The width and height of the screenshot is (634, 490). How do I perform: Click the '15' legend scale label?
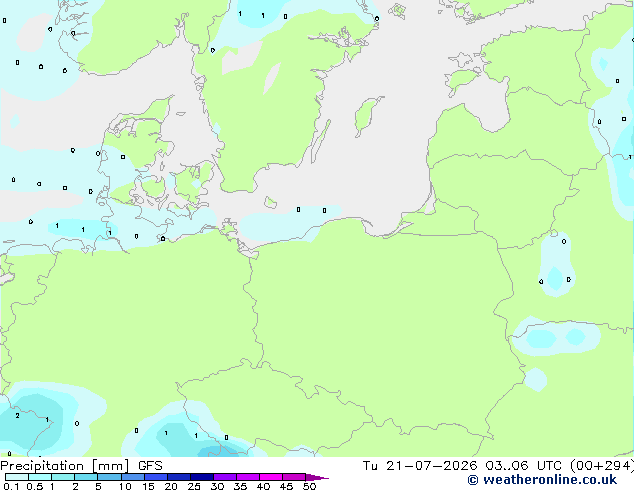click(148, 486)
